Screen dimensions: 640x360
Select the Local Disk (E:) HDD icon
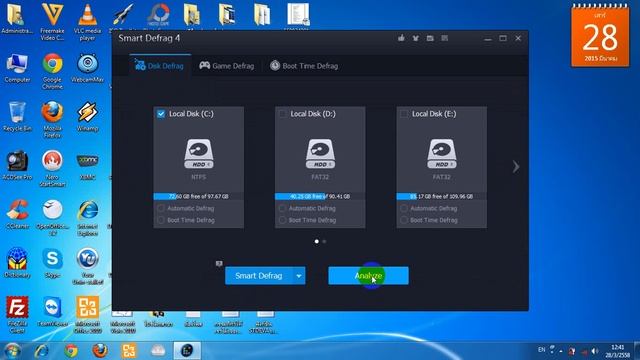442,154
